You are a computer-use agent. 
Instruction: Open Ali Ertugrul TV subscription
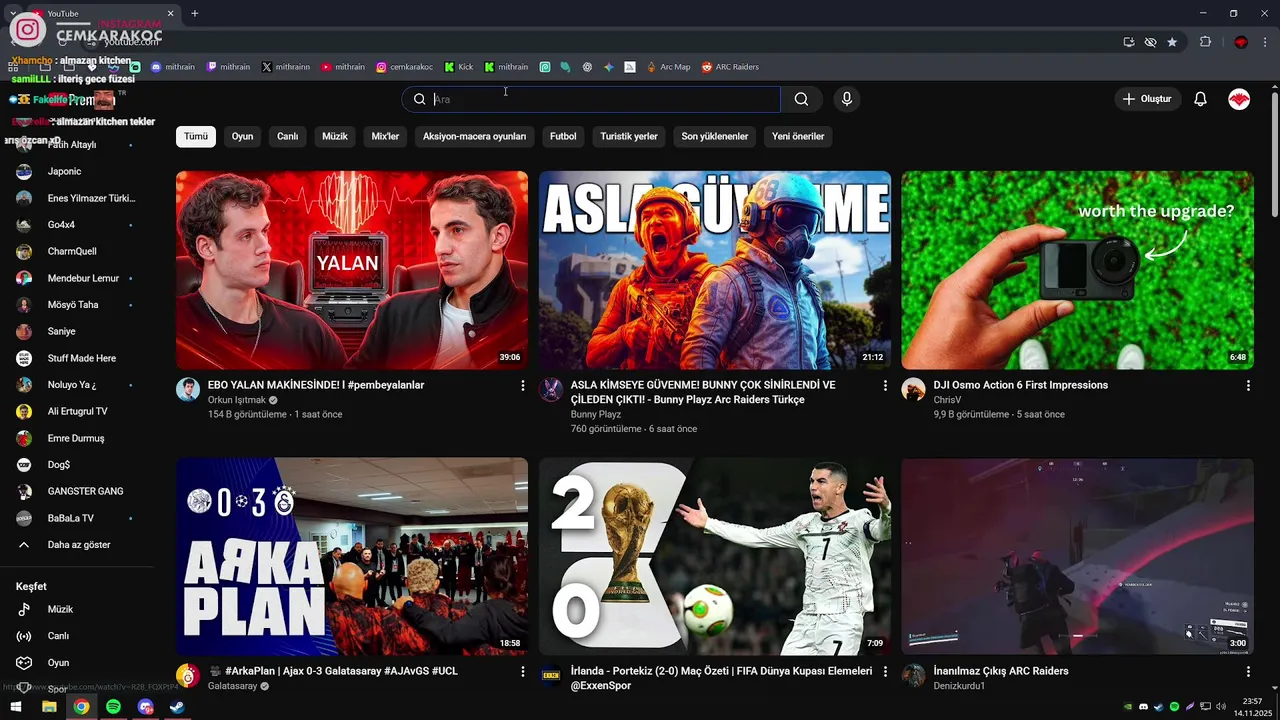(78, 411)
